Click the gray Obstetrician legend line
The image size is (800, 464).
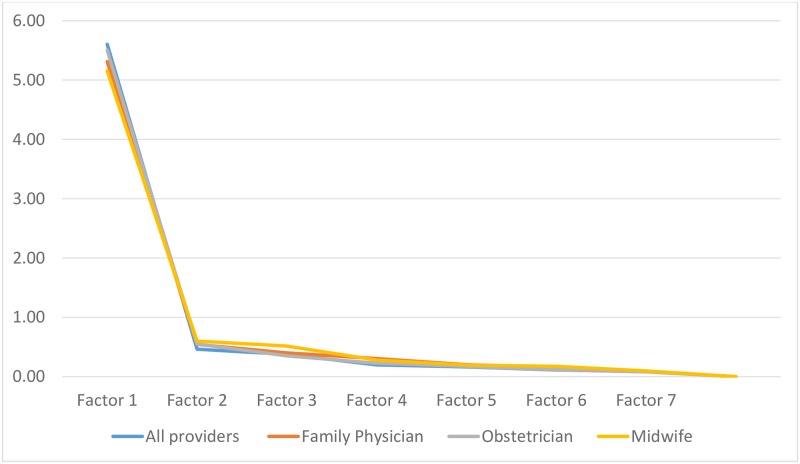click(464, 436)
